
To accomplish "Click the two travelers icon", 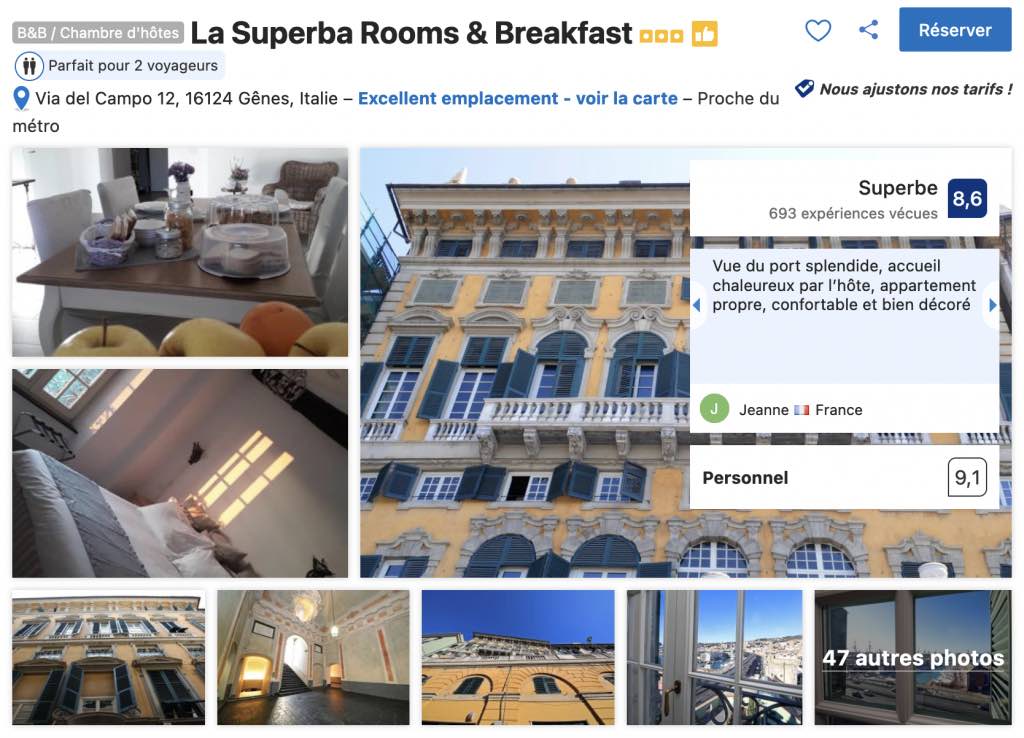I will pyautogui.click(x=29, y=66).
